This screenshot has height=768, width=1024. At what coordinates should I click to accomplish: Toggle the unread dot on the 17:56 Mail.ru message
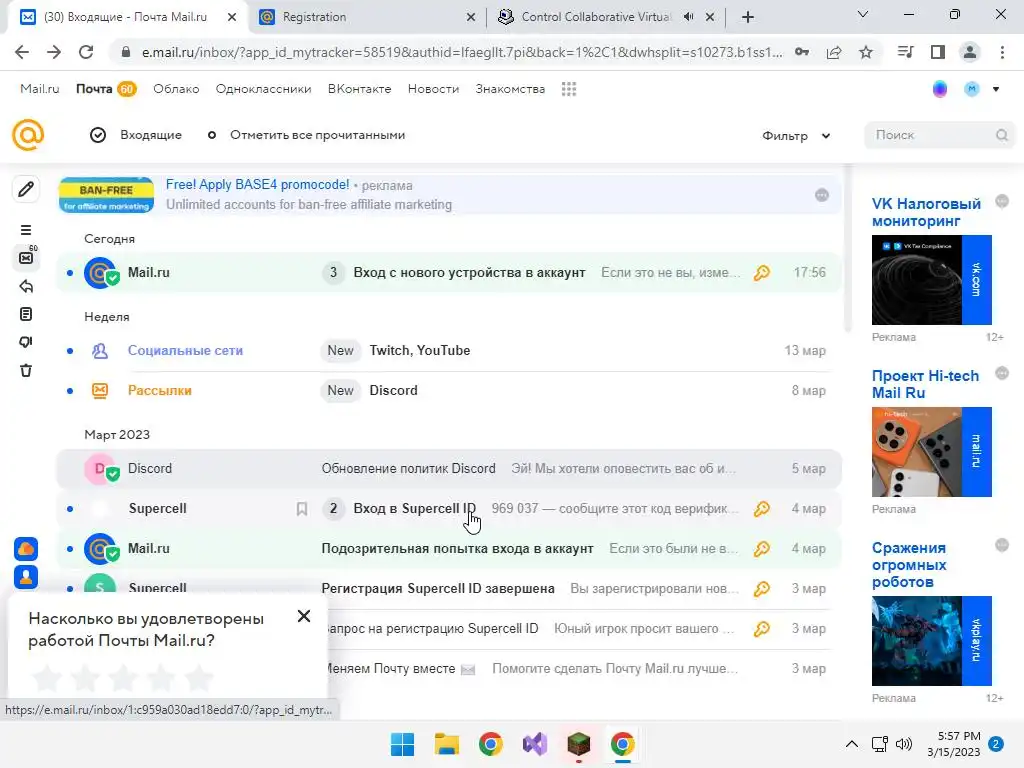pos(70,272)
